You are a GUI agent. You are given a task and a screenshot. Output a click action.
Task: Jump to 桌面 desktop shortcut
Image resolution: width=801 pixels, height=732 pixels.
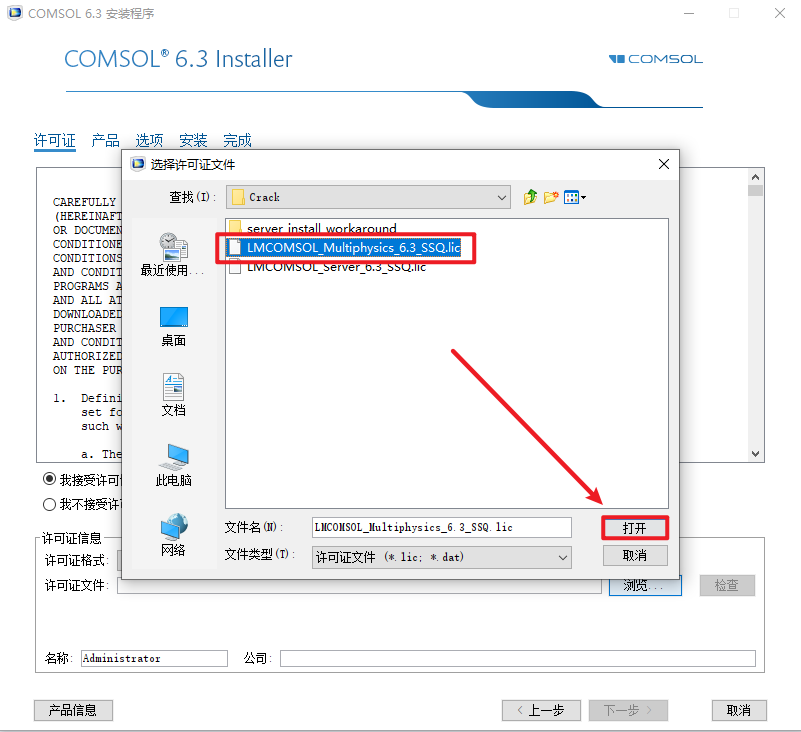(x=173, y=326)
